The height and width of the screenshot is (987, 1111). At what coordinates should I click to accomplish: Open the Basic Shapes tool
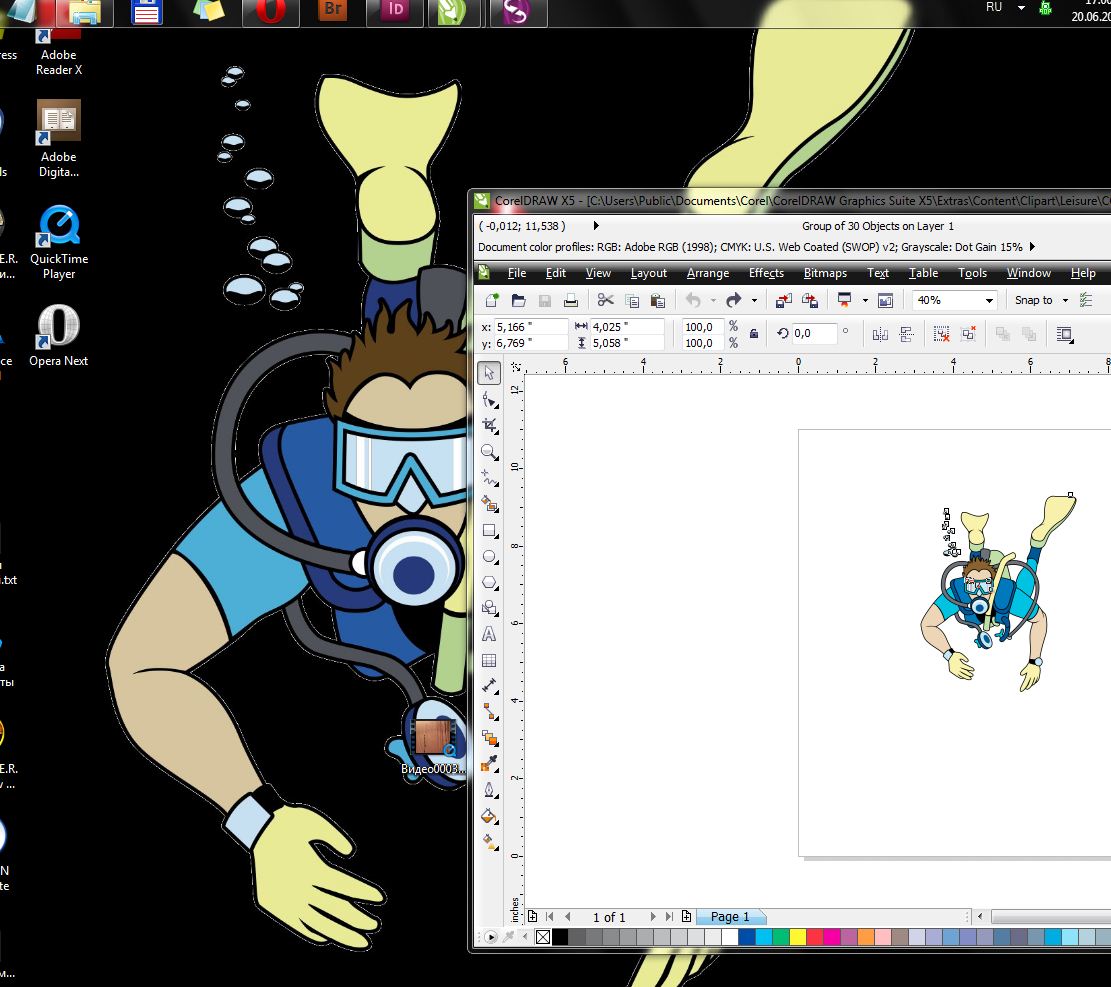click(490, 609)
